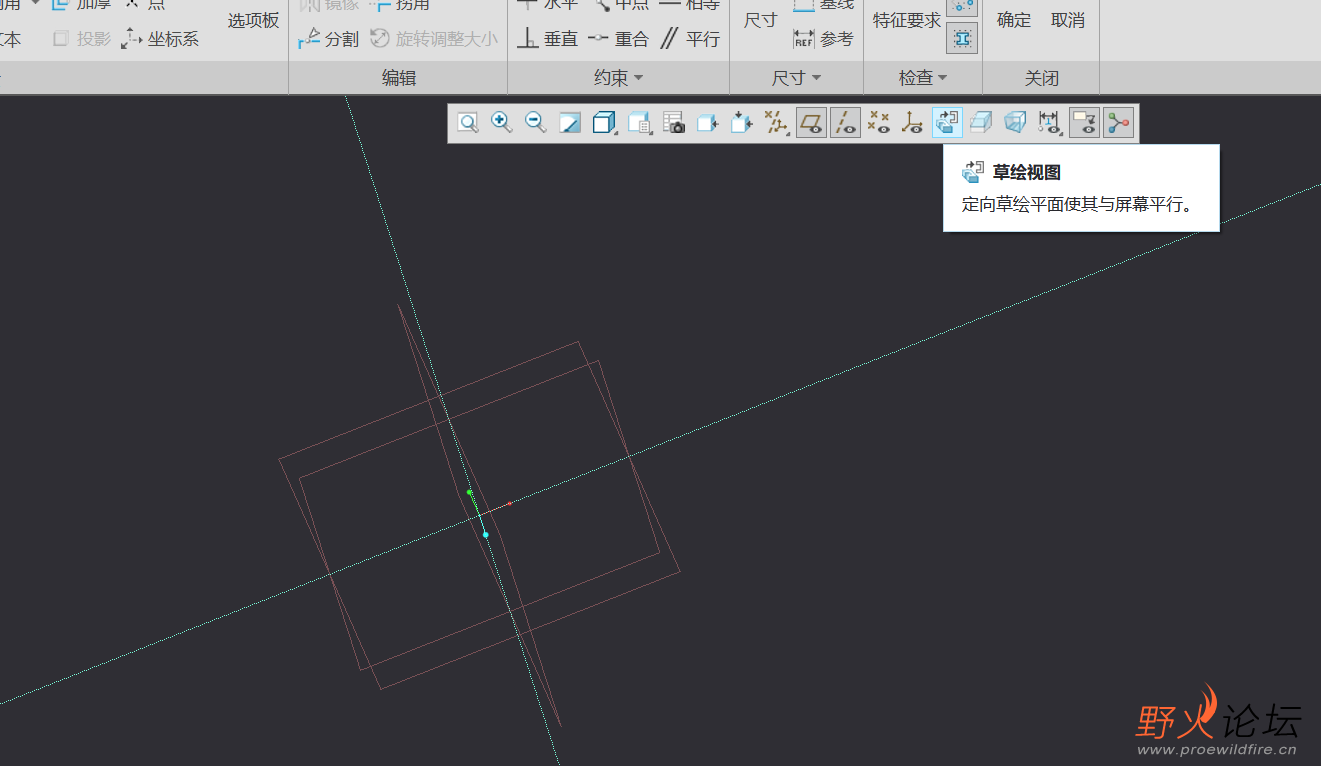Select the Zoom Out tool

[536, 123]
